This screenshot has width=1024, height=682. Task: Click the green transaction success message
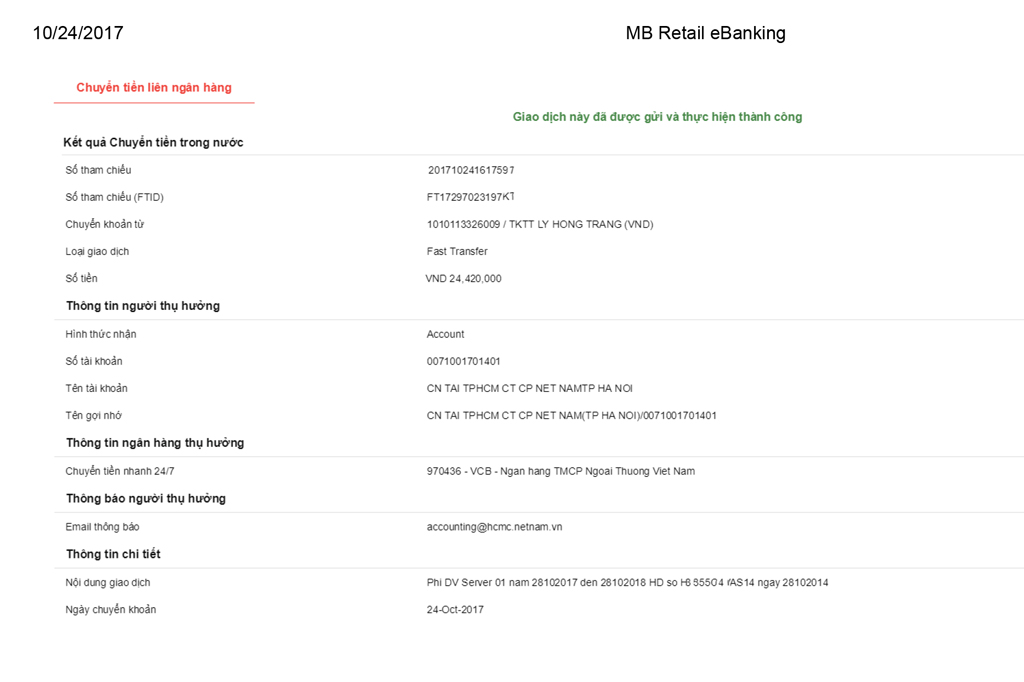pyautogui.click(x=657, y=117)
